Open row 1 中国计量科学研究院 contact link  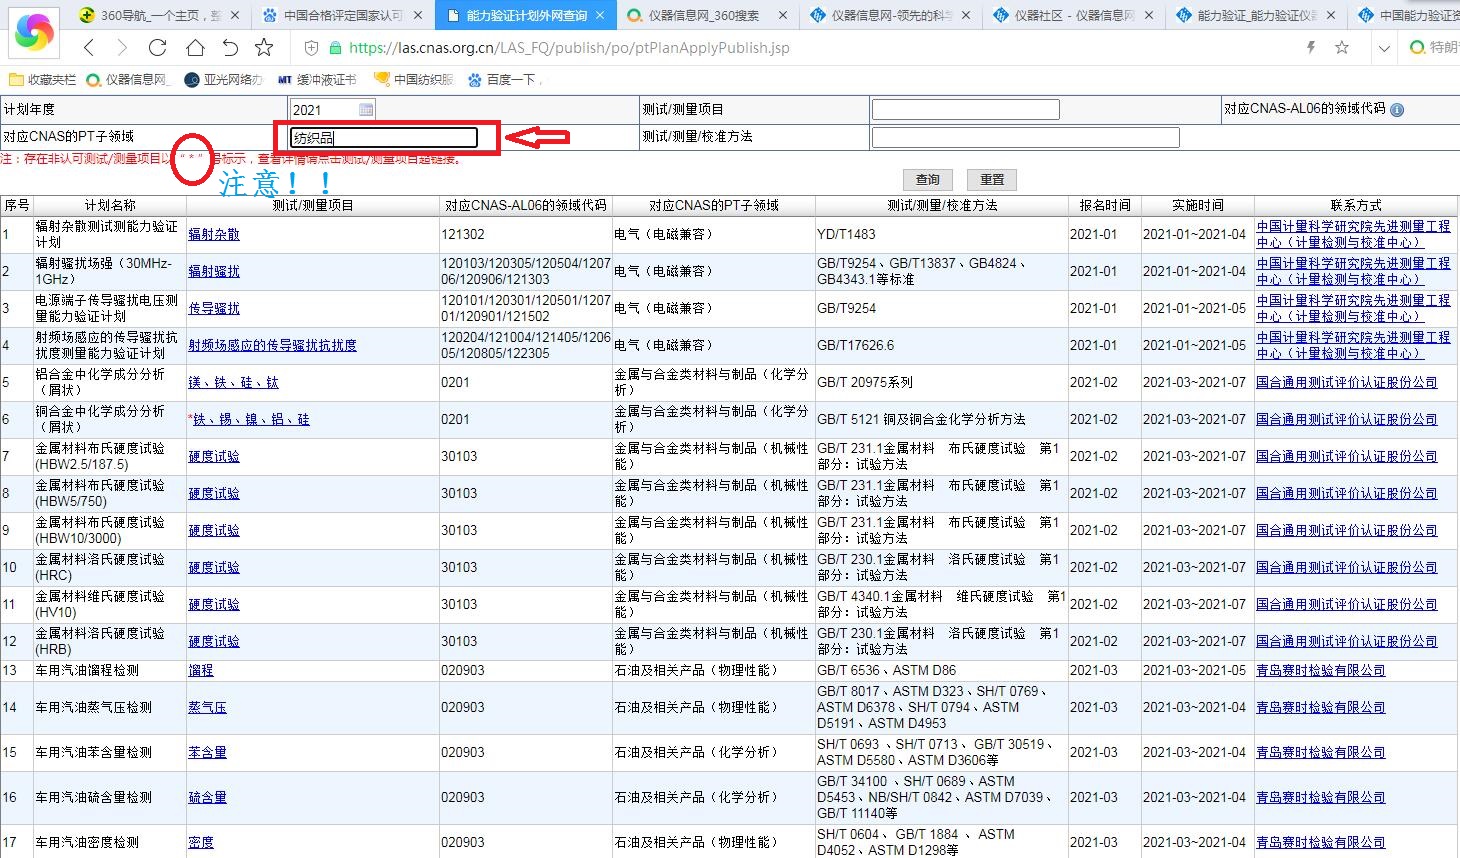1353,234
